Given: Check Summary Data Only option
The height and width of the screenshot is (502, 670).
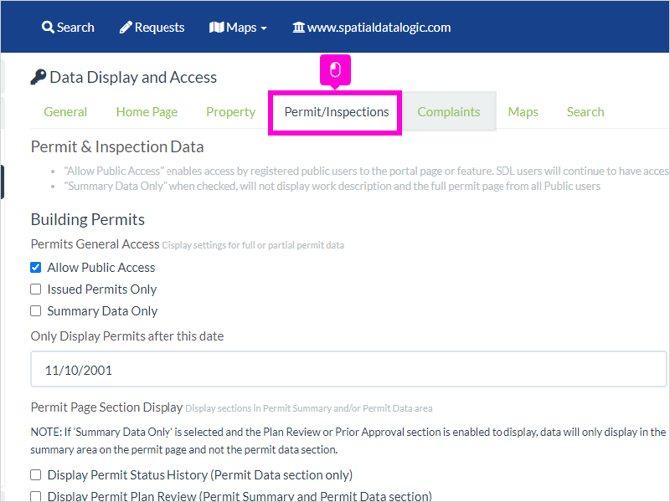Looking at the screenshot, I should (35, 311).
